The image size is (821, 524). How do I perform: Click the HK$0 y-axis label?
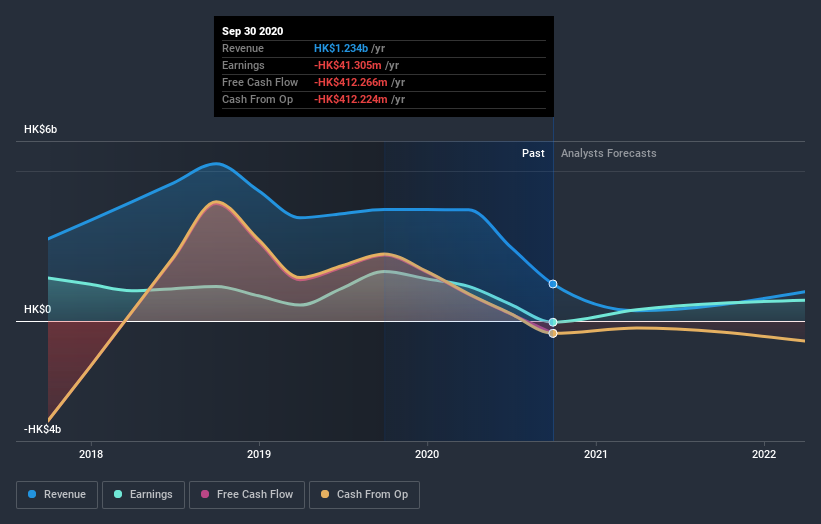(38, 309)
